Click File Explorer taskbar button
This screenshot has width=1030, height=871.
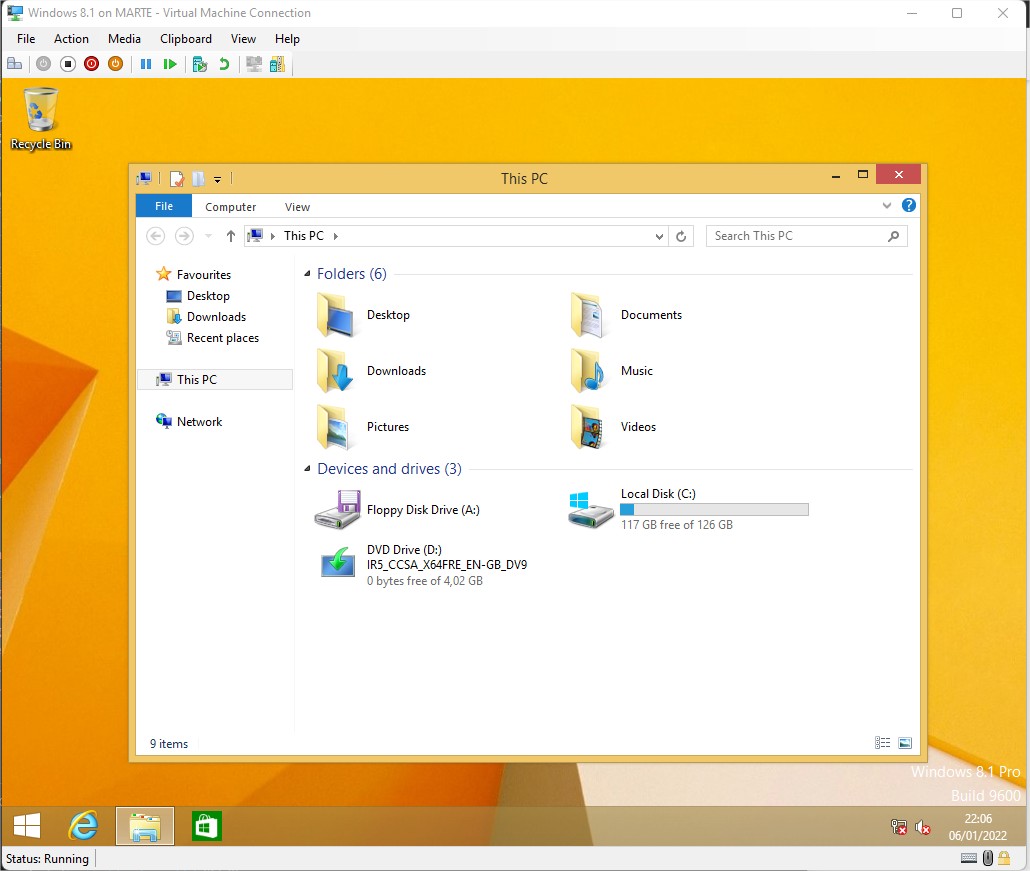pyautogui.click(x=145, y=826)
